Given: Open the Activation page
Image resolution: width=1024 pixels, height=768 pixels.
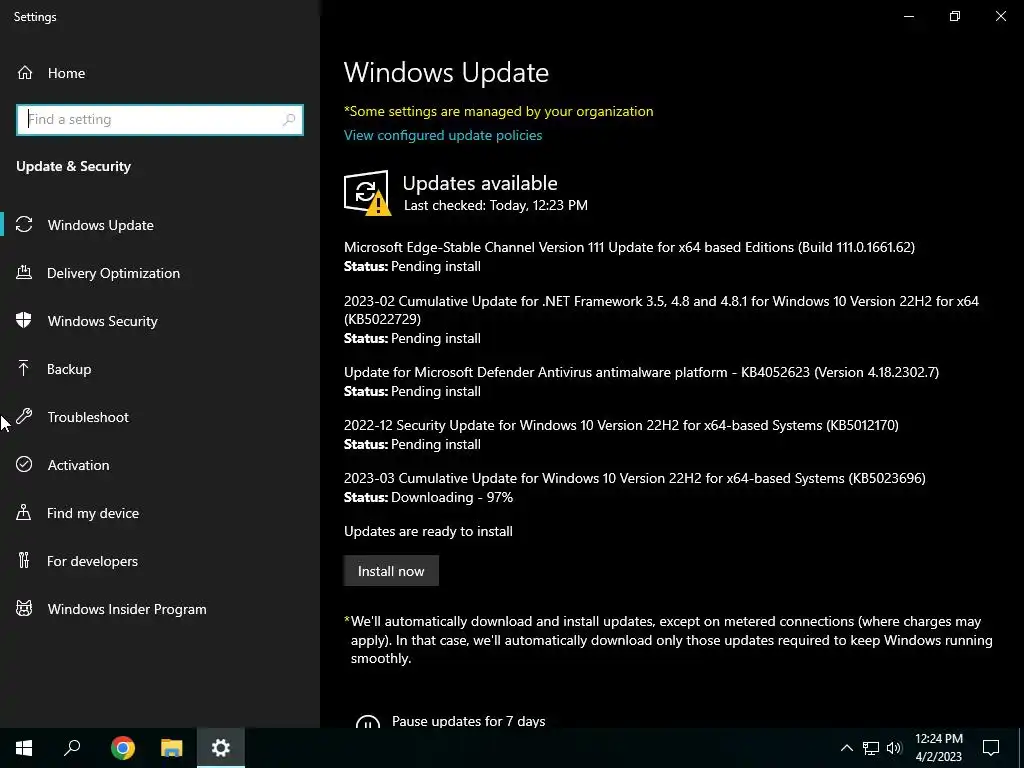Looking at the screenshot, I should pyautogui.click(x=160, y=465).
